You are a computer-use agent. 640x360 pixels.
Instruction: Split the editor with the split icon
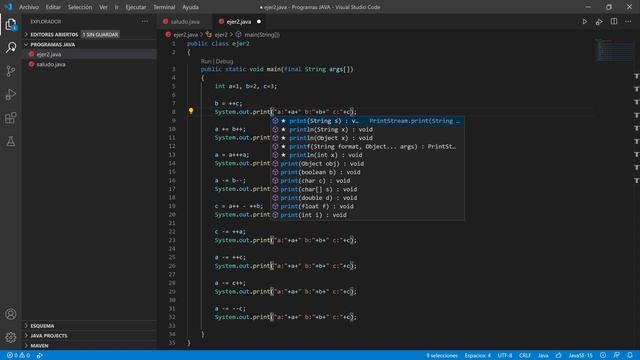(614, 21)
